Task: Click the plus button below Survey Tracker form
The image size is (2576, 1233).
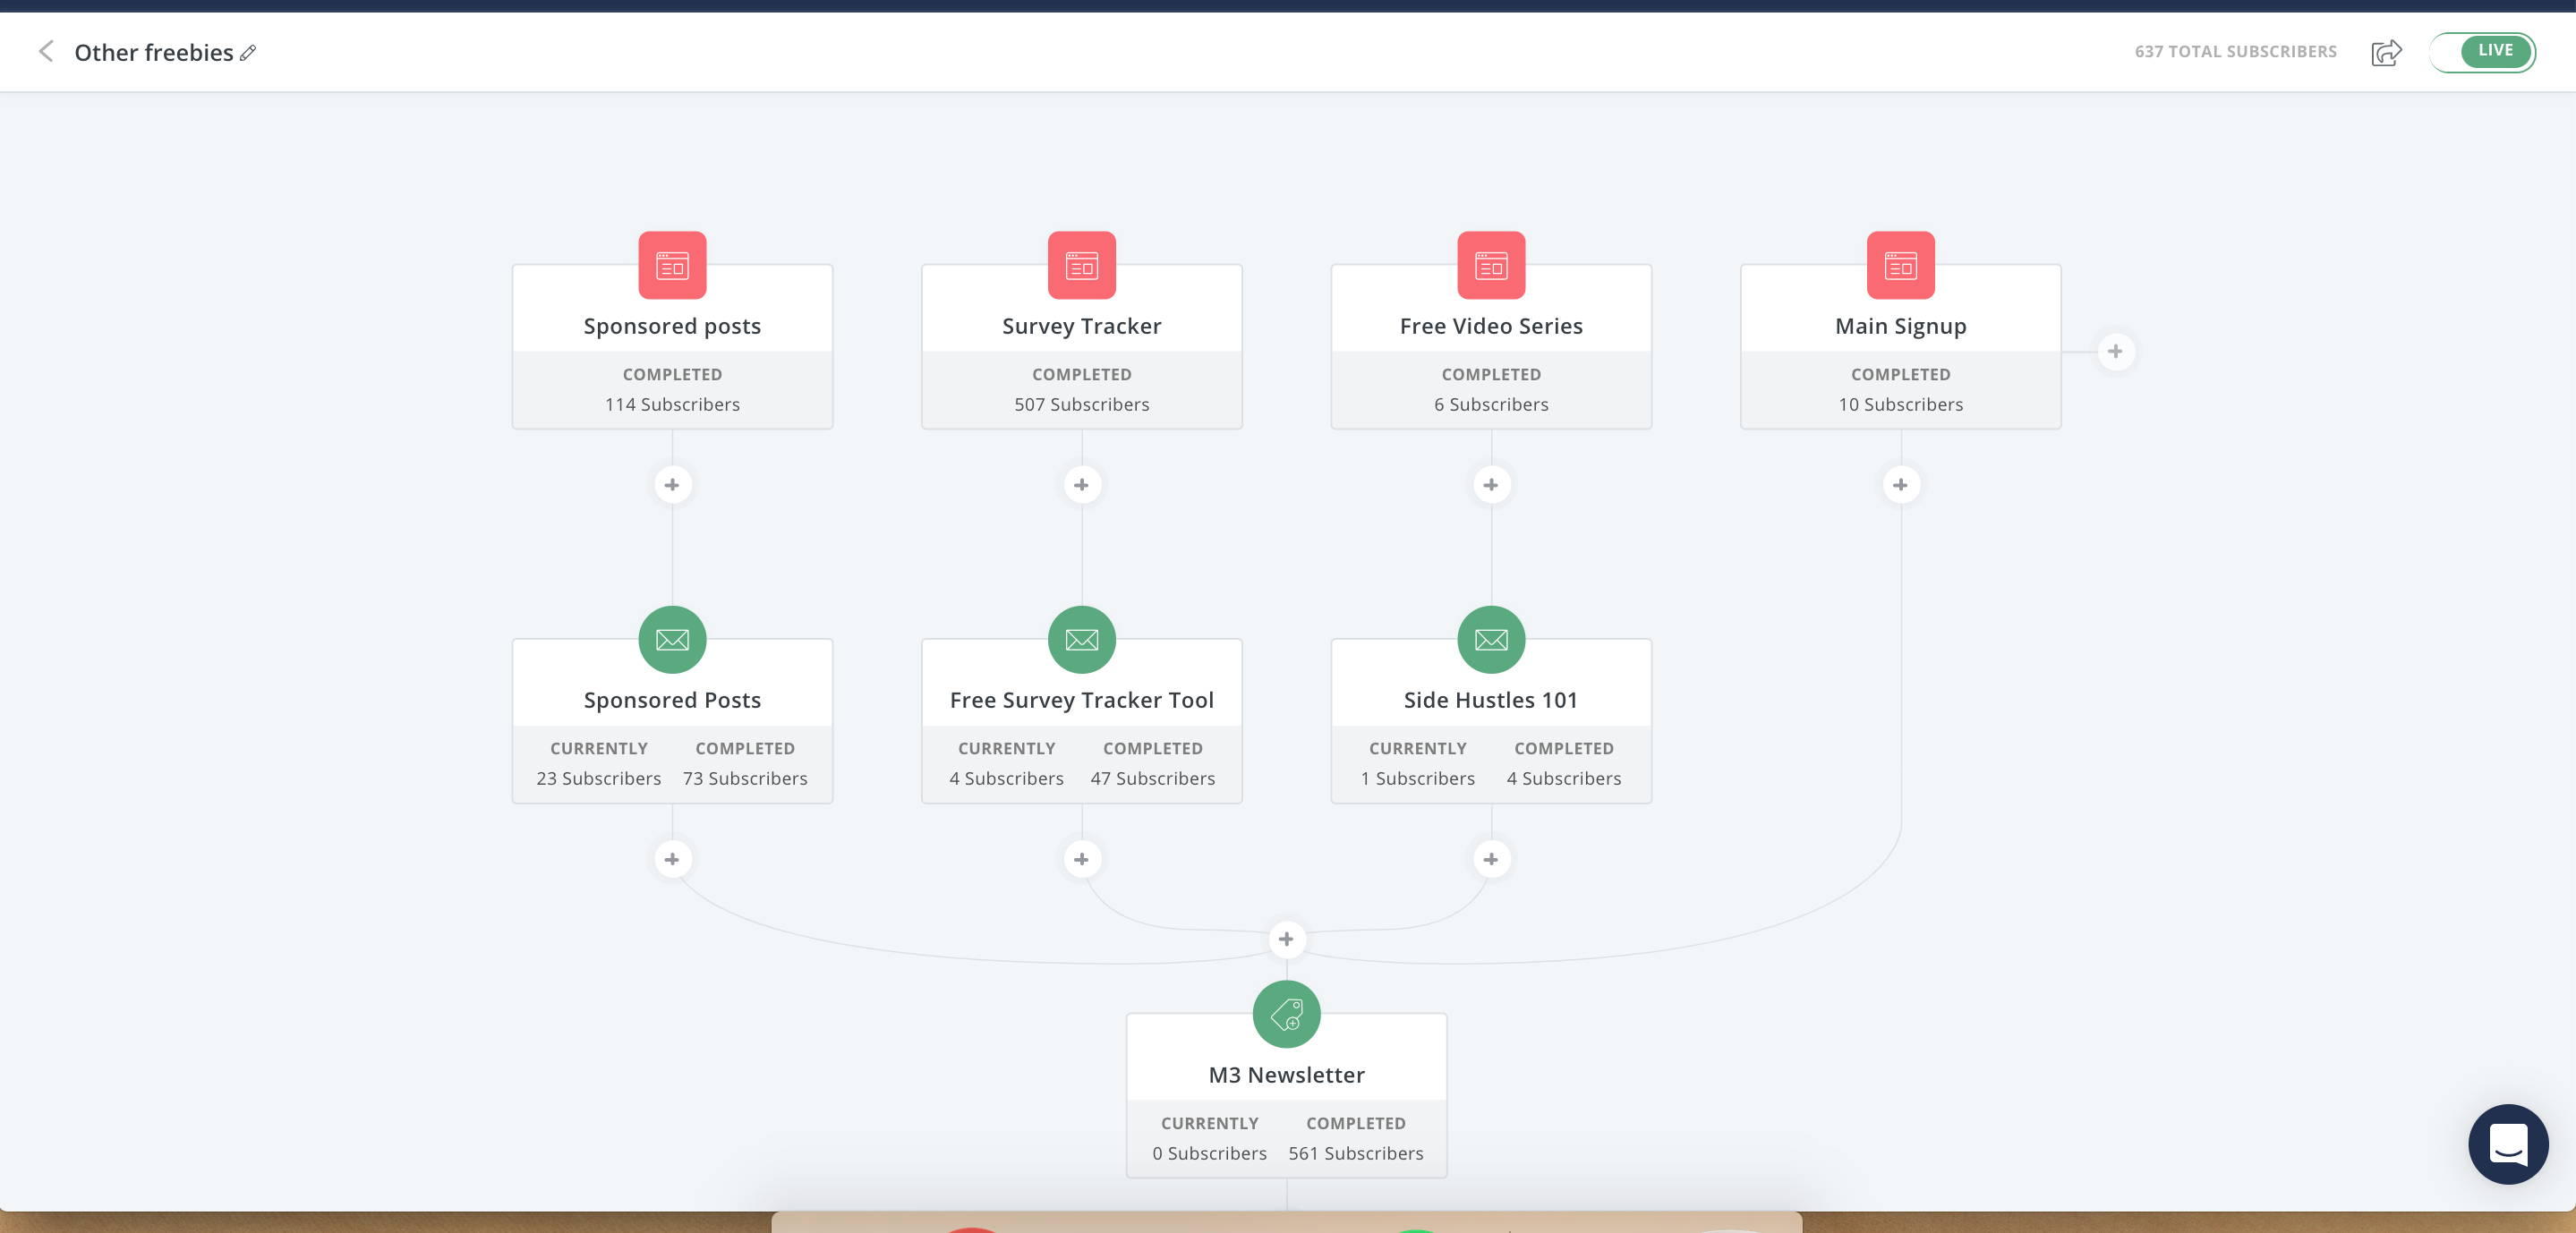Action: [1081, 484]
